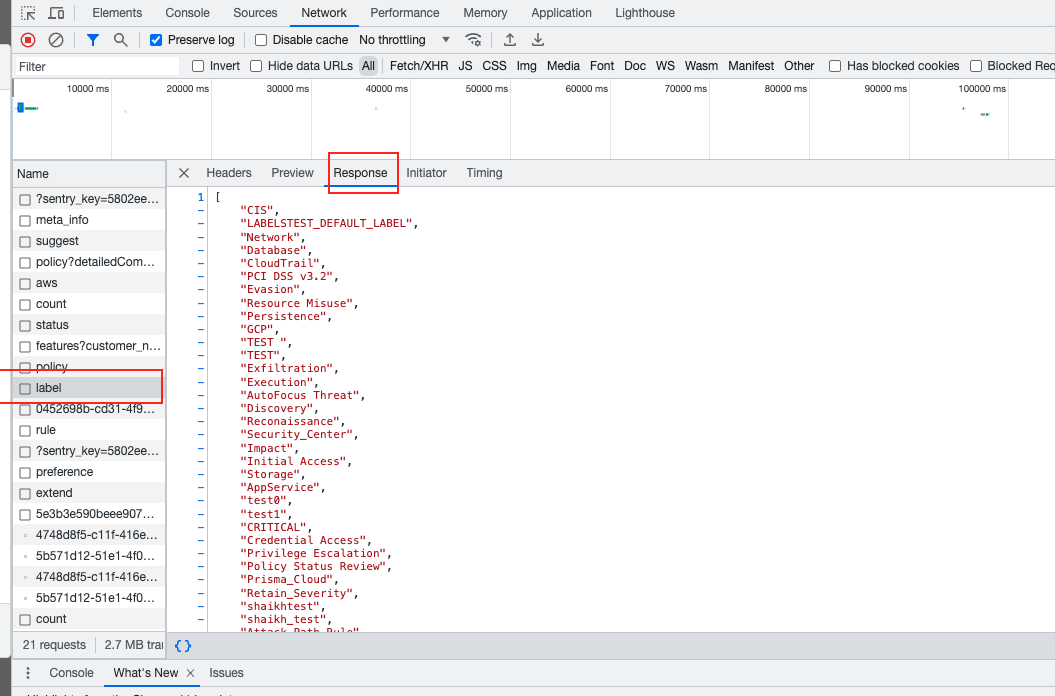Click the inspect element picker icon
The width and height of the screenshot is (1055, 696).
tap(28, 13)
